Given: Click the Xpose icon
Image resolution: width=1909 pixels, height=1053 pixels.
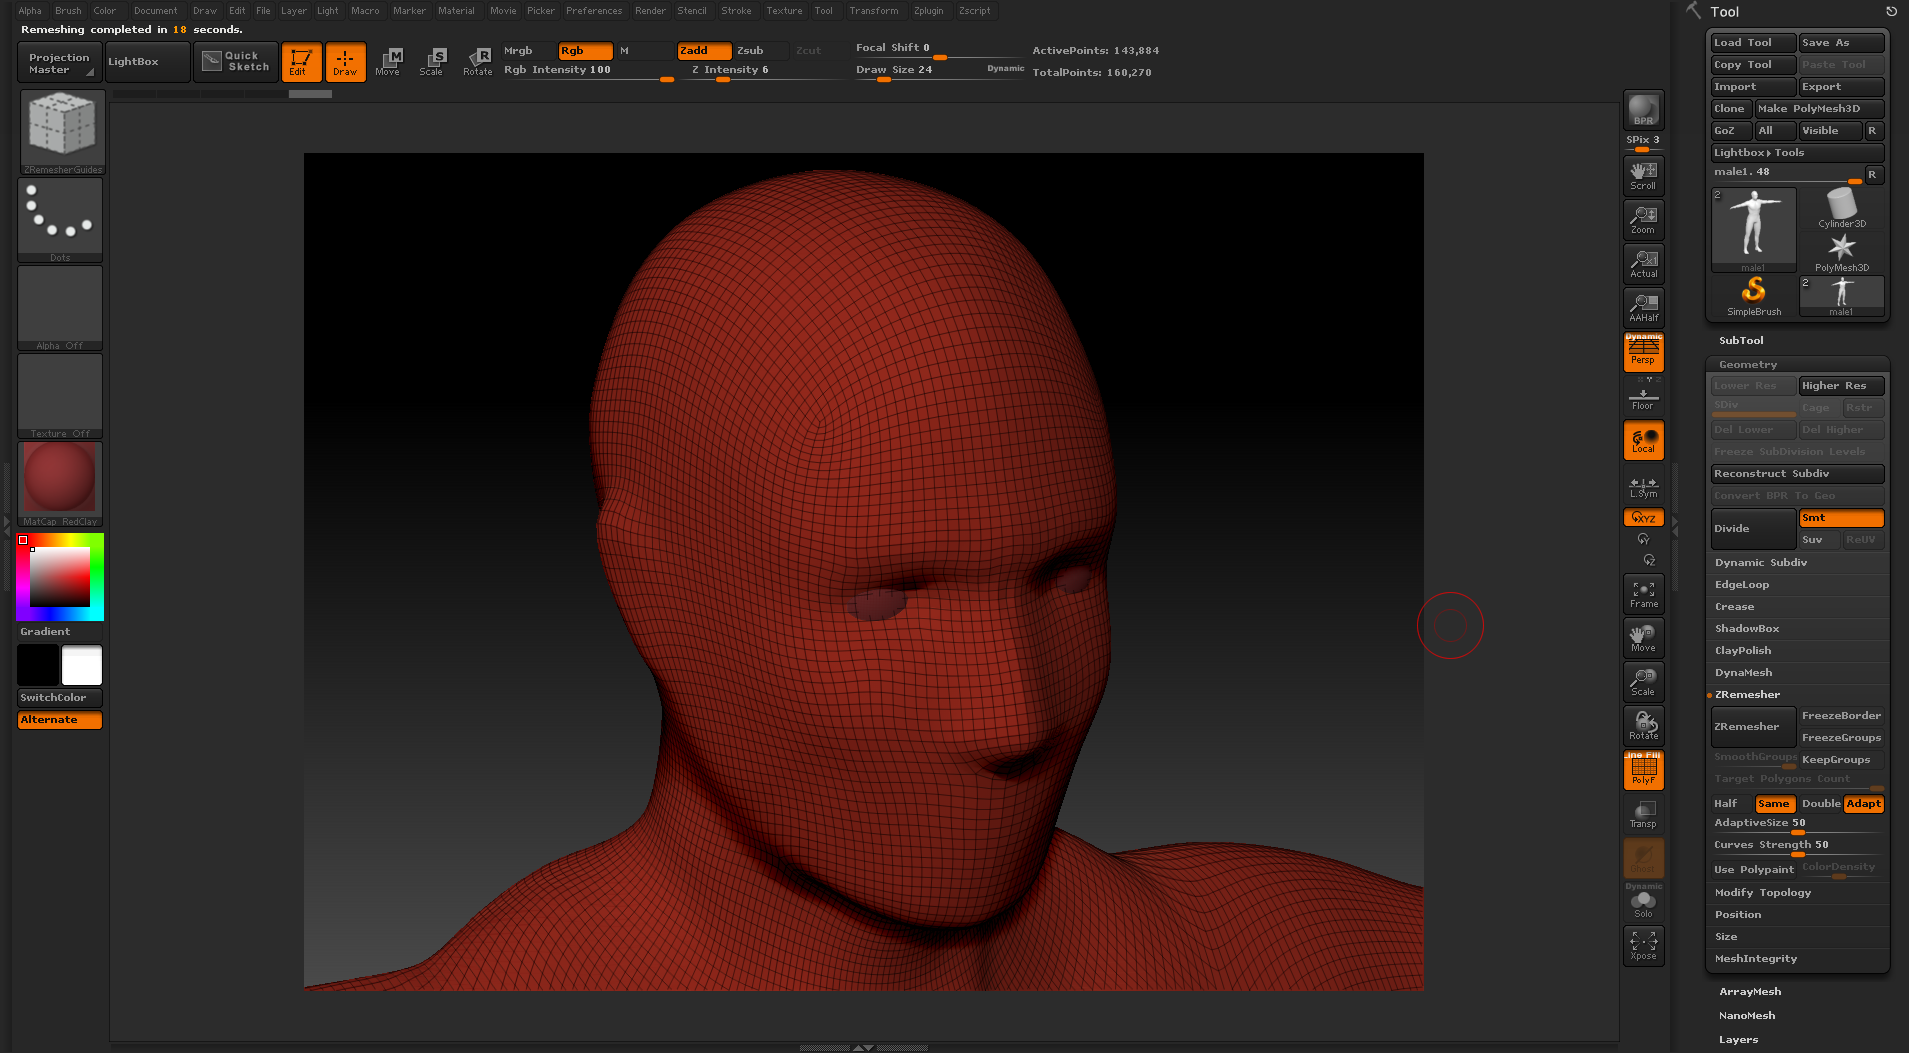Looking at the screenshot, I should [1643, 945].
